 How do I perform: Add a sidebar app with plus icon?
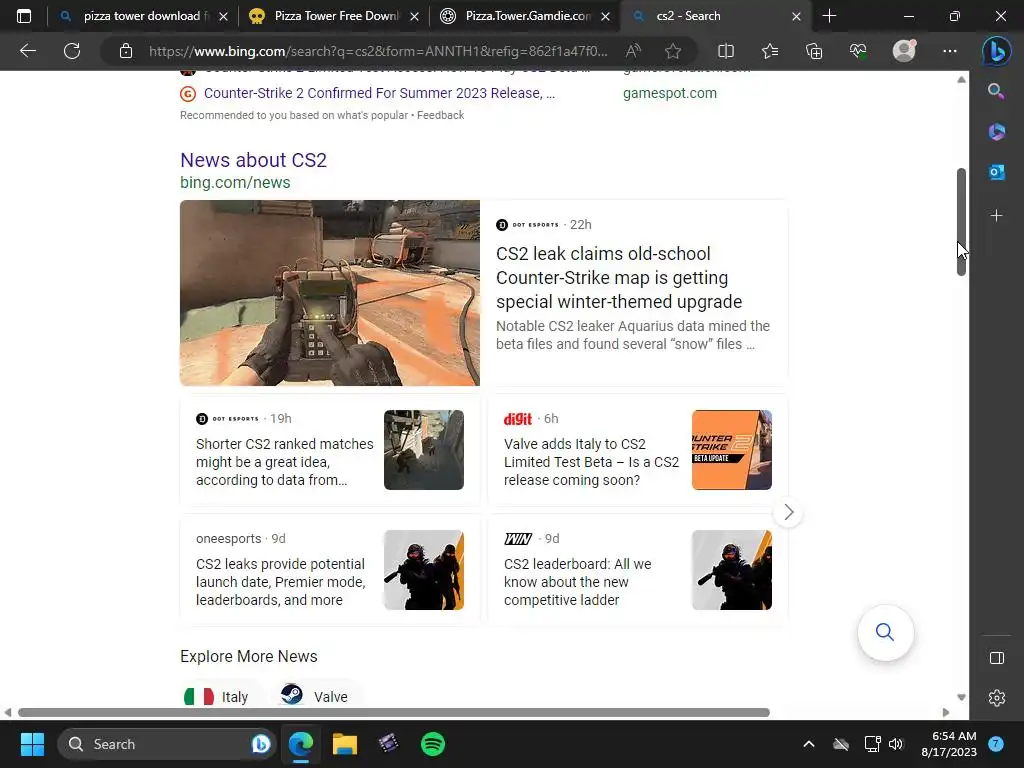coord(996,216)
